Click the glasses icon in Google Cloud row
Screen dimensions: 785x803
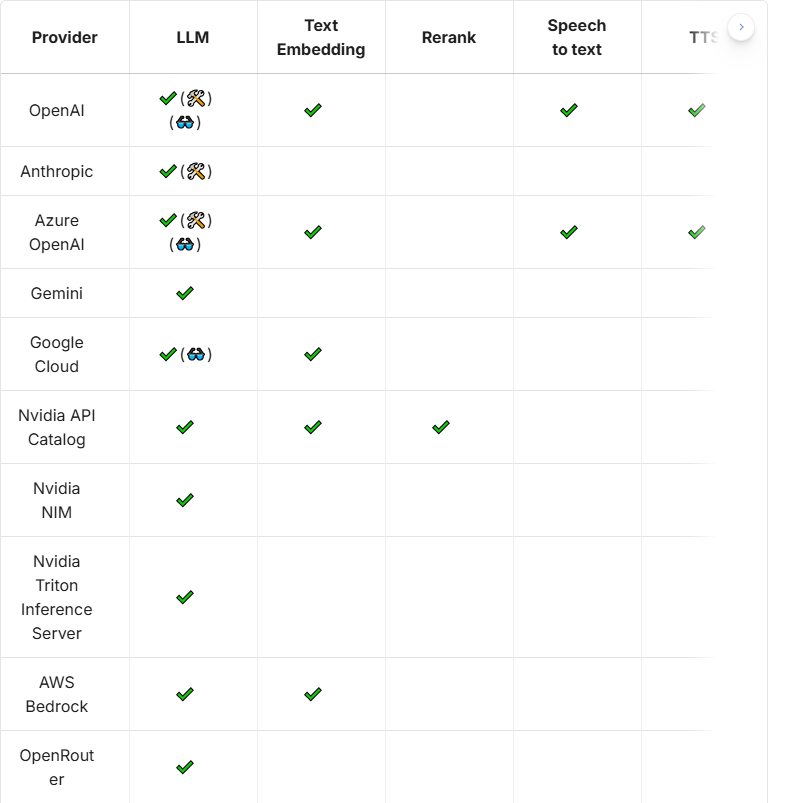(x=196, y=354)
